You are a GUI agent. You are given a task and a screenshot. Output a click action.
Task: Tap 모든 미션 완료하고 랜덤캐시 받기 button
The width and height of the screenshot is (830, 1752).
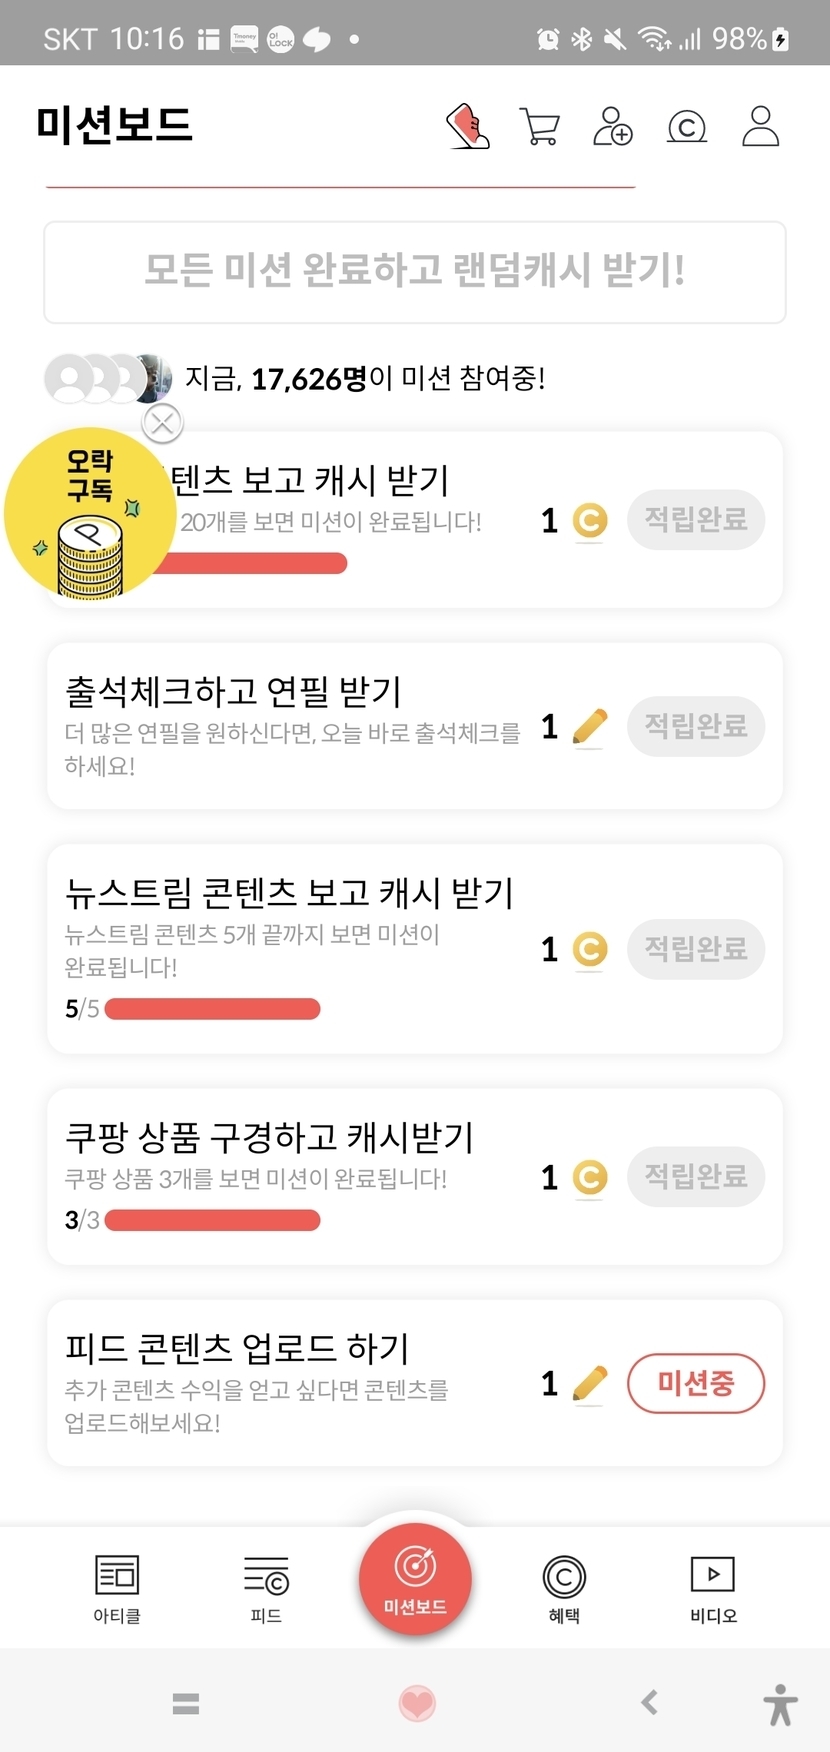tap(415, 272)
